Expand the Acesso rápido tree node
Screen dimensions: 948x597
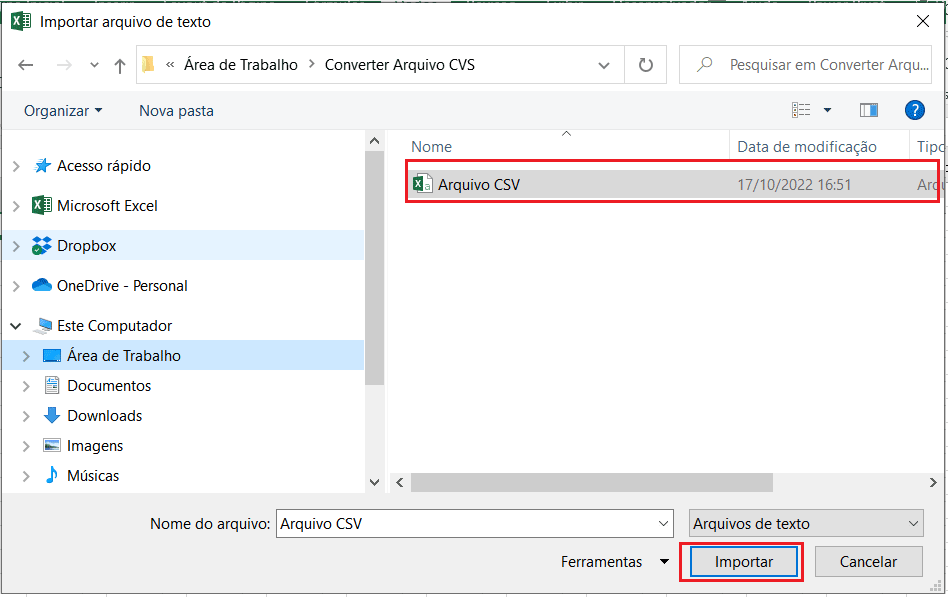(x=16, y=166)
